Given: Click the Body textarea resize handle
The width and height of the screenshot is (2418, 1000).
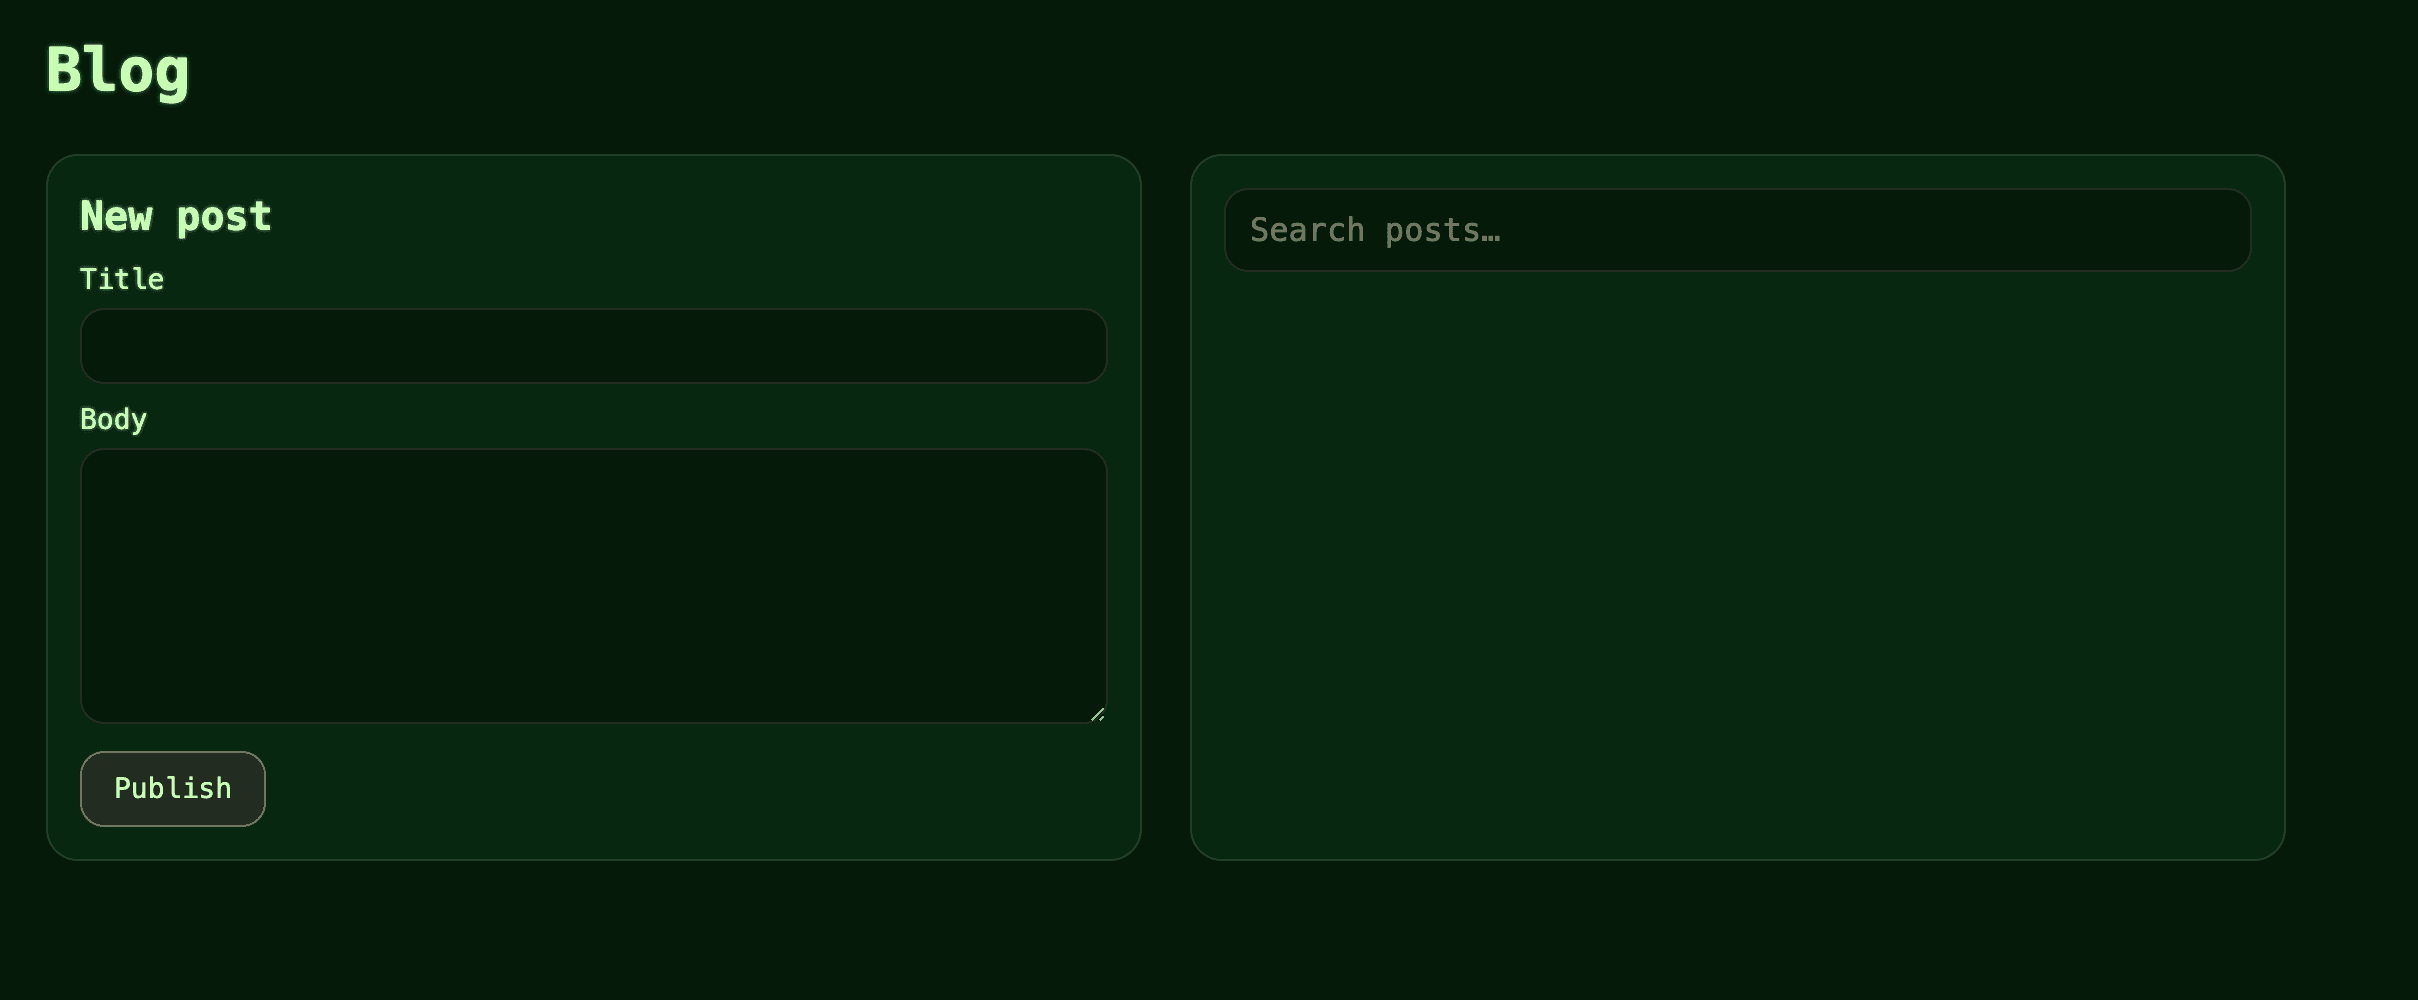Looking at the screenshot, I should pos(1097,713).
